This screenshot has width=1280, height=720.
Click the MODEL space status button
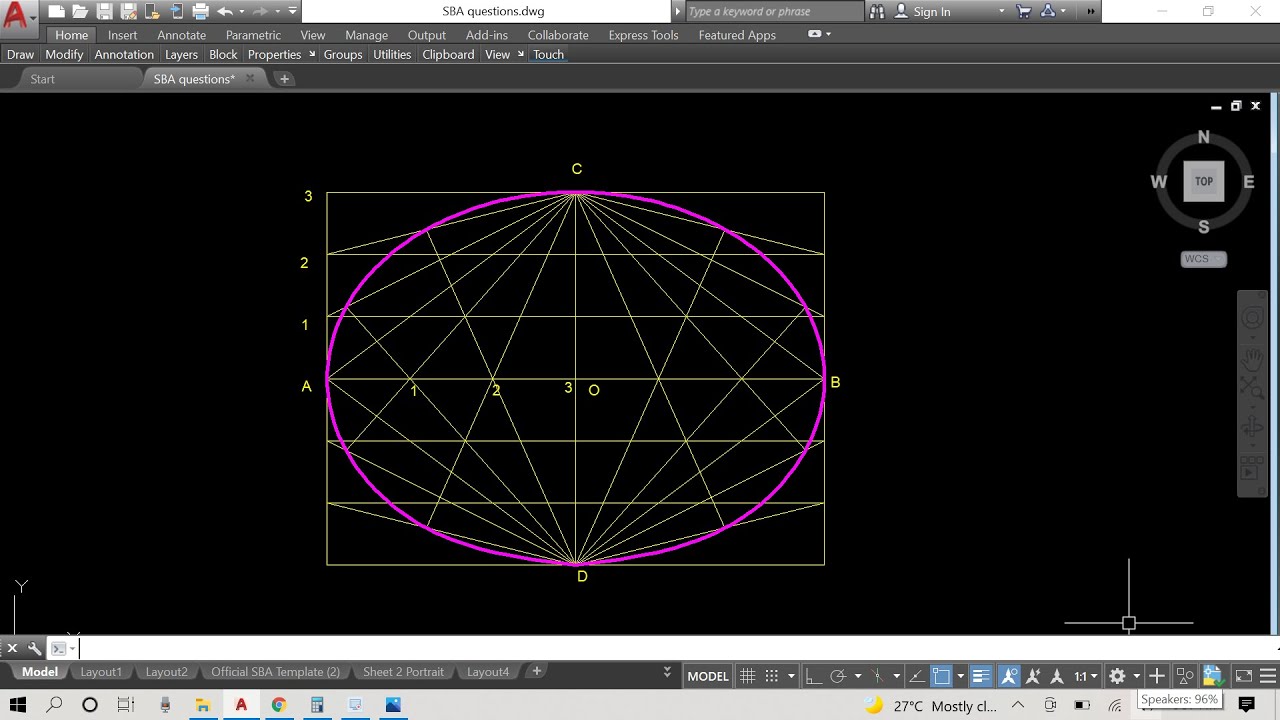coord(708,676)
